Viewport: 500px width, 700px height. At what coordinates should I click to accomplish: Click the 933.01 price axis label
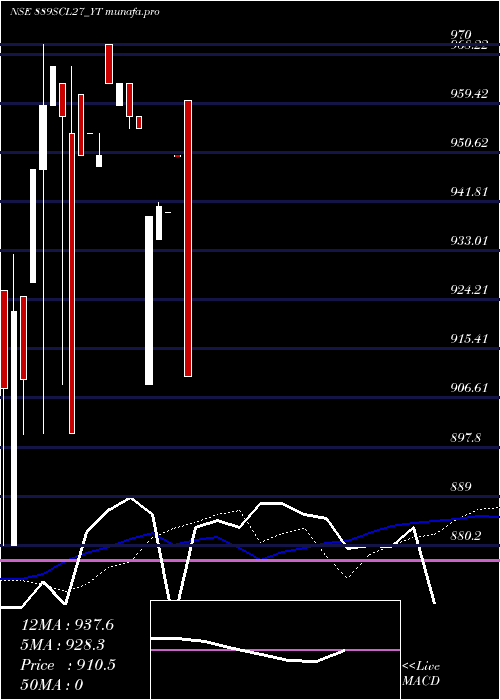coord(469,241)
